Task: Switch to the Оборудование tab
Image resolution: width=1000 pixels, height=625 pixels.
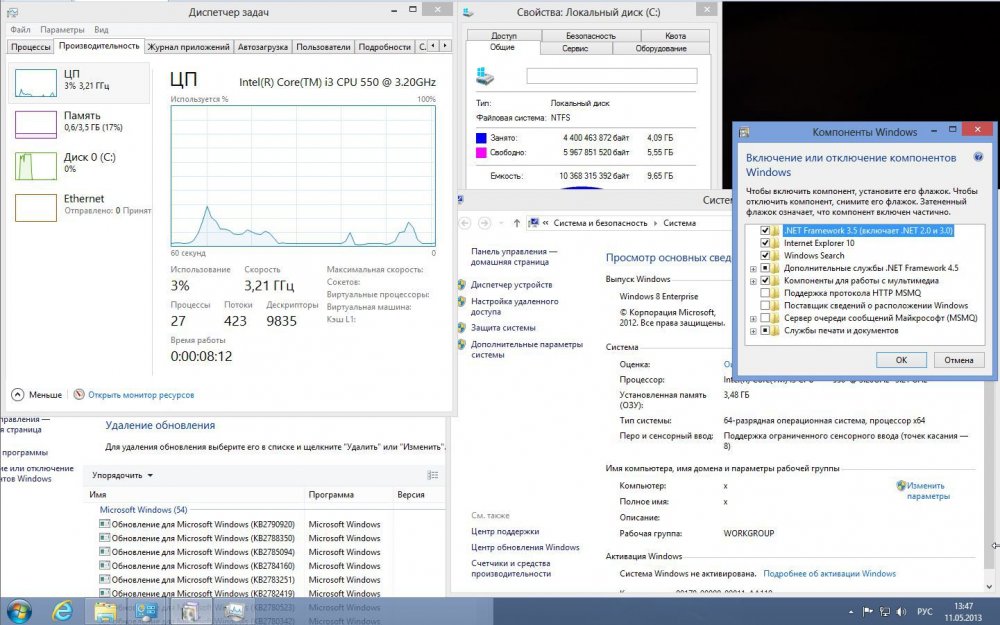Action: pos(661,48)
